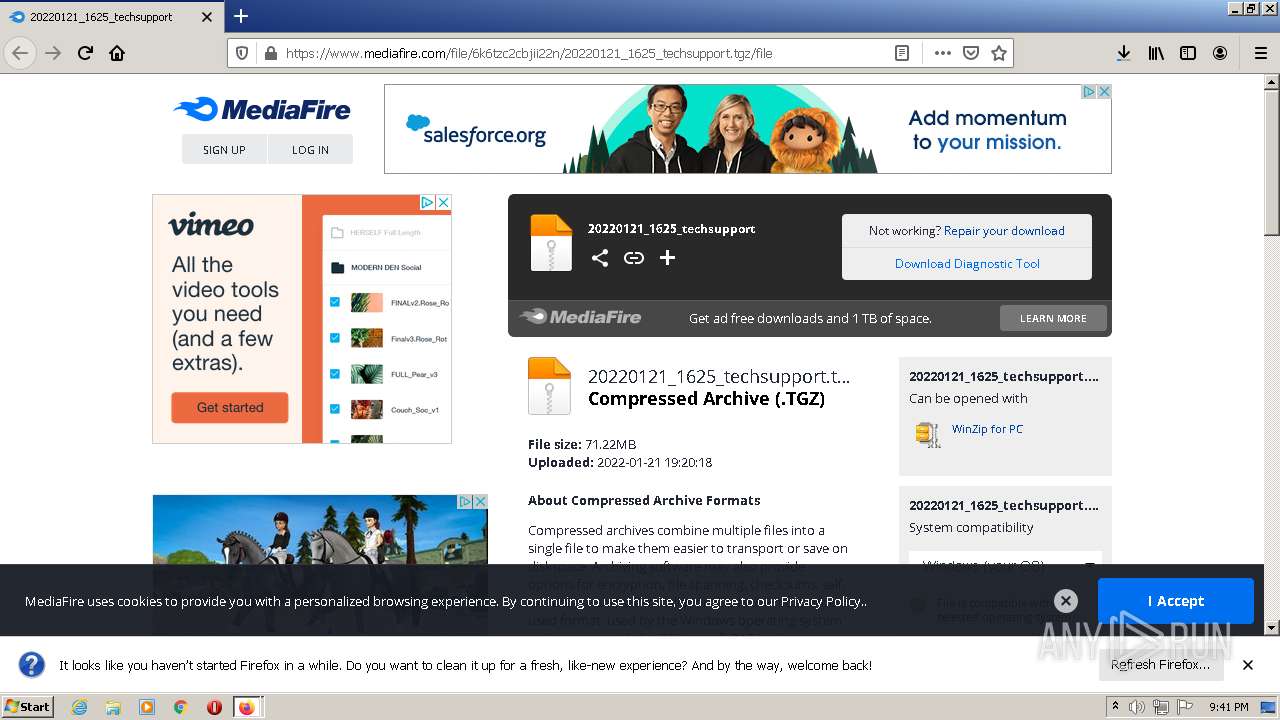Close the Vimeo ad with X icon
Viewport: 1280px width, 720px height.
point(443,202)
